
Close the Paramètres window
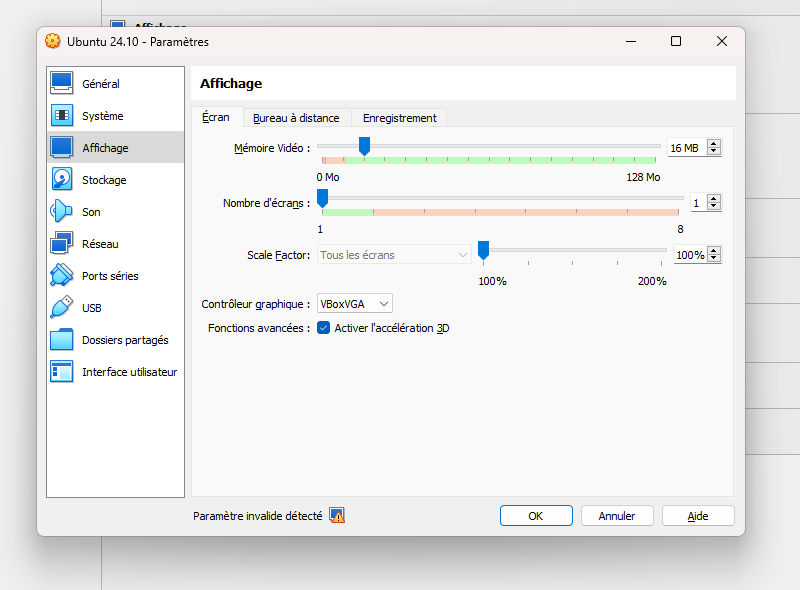721,41
